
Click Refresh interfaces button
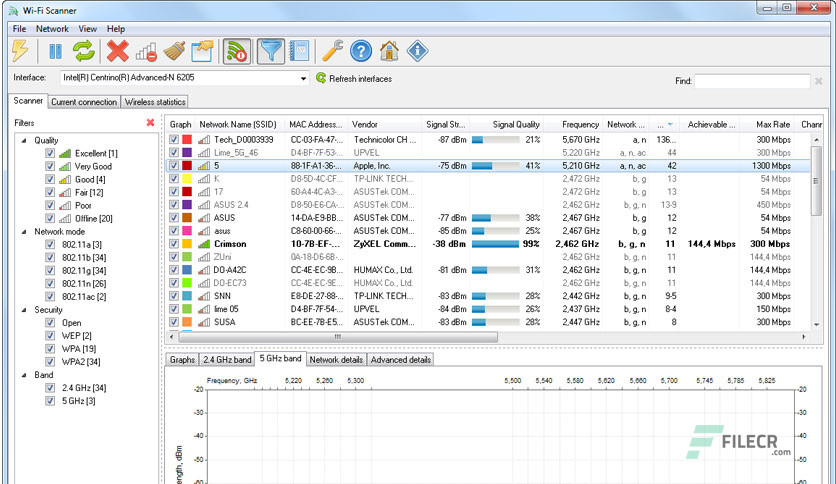click(354, 78)
